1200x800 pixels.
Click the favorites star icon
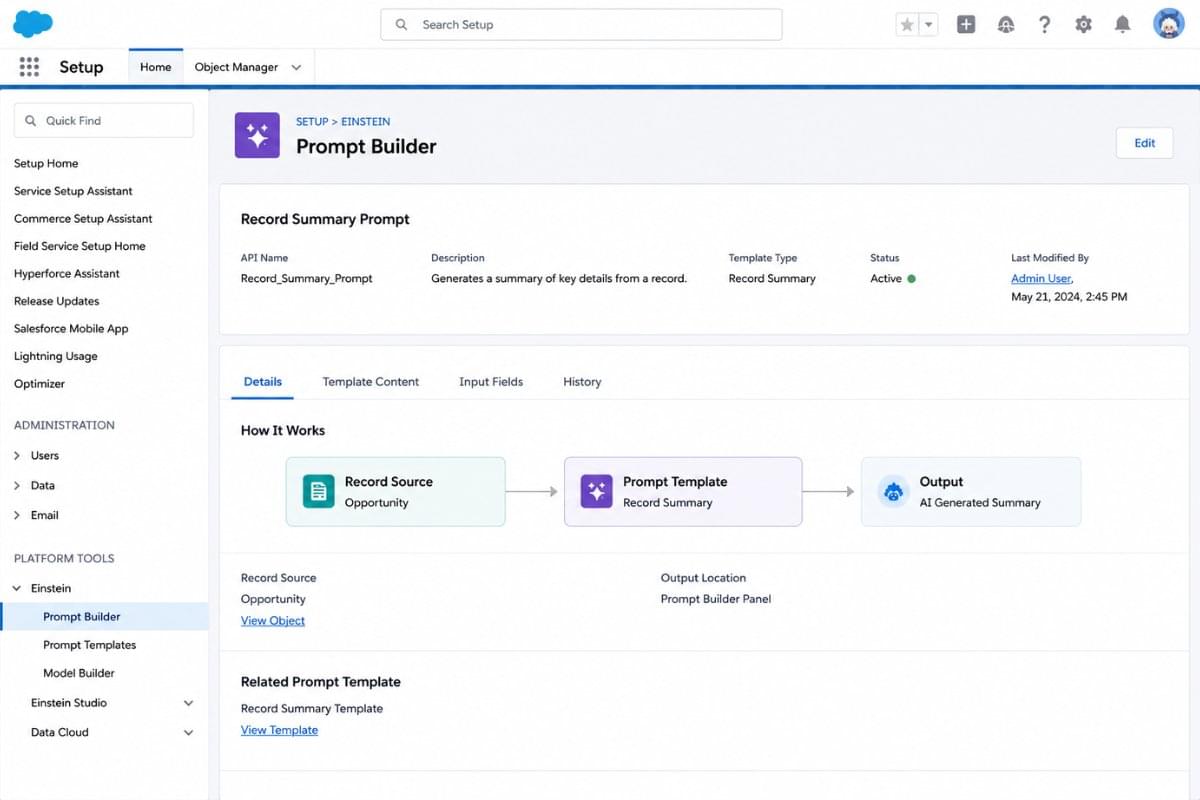click(907, 25)
